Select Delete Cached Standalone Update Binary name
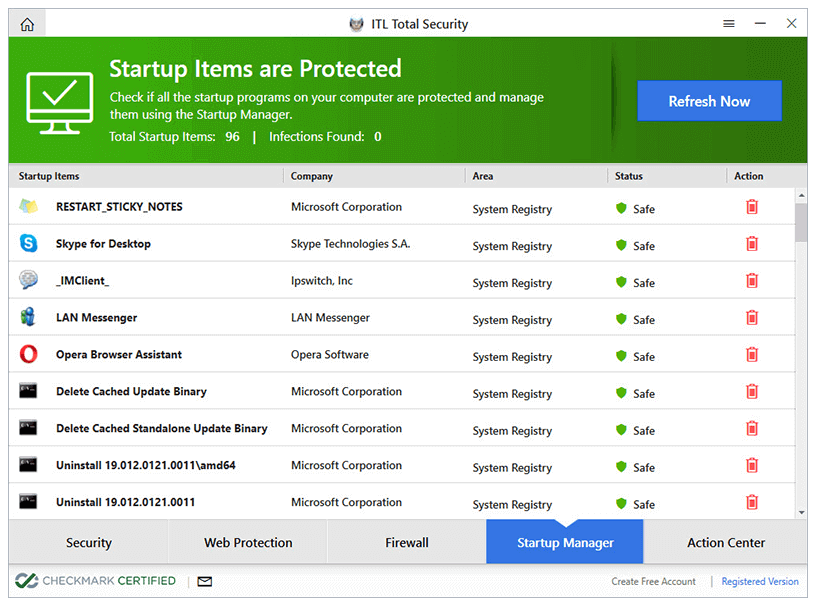This screenshot has width=816, height=606. click(x=161, y=428)
